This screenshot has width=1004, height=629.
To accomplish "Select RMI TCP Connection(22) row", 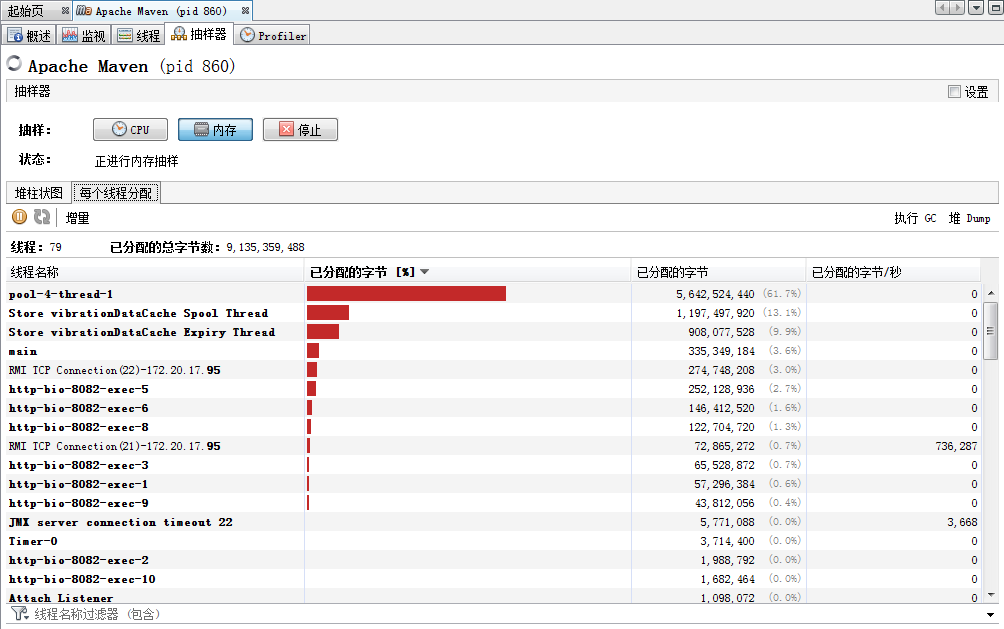I will 494,370.
